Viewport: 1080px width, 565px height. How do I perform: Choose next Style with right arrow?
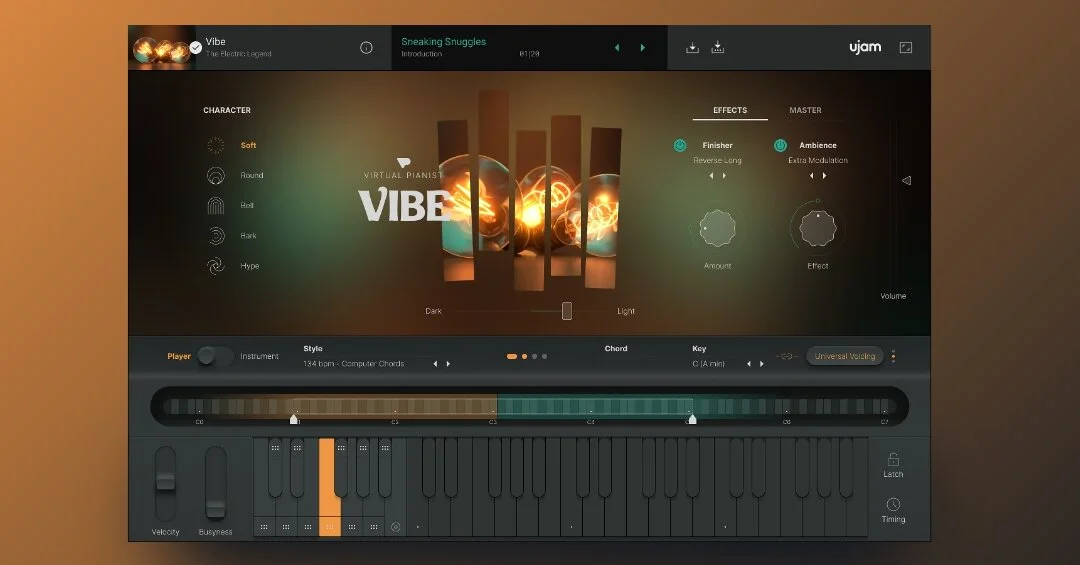point(448,364)
